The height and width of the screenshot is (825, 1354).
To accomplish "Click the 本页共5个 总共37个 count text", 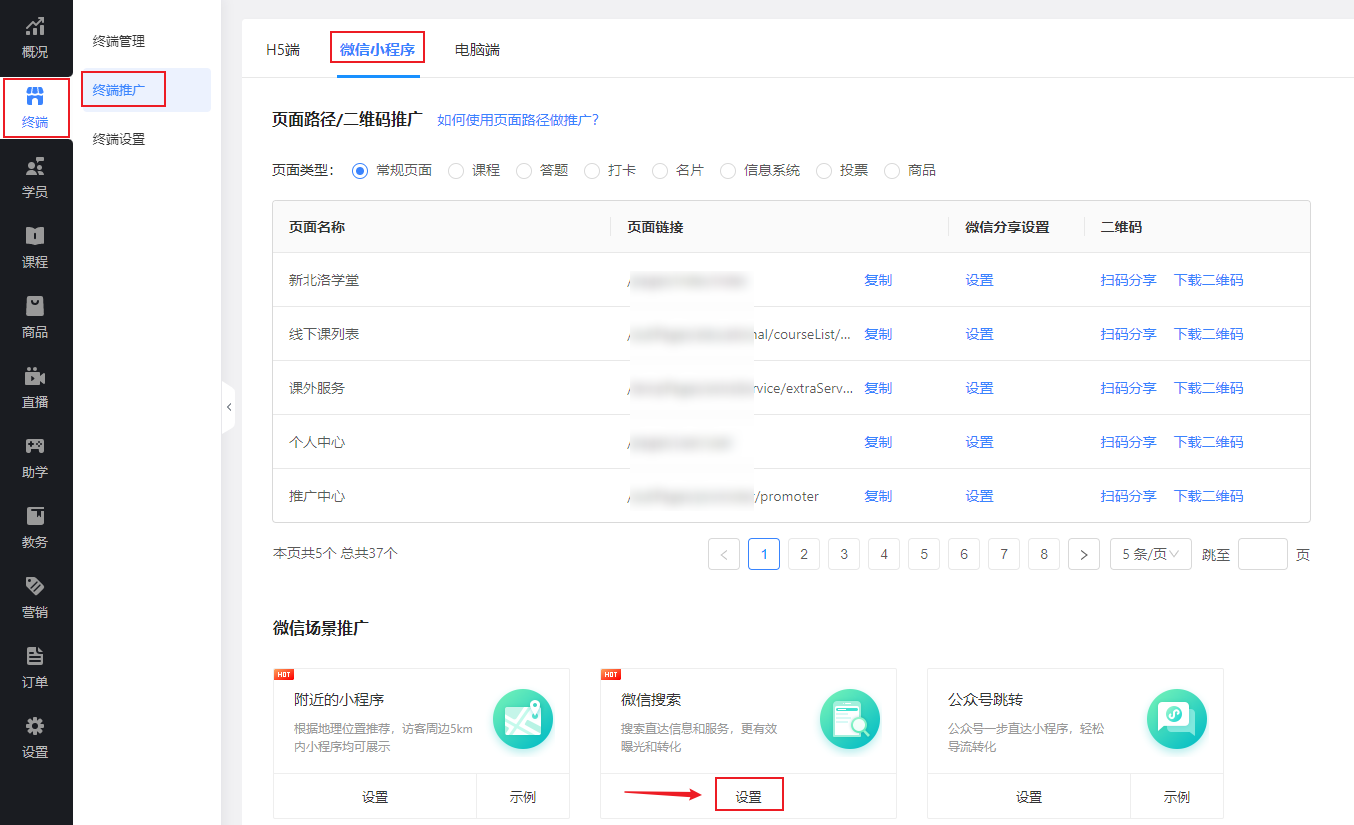I will [x=335, y=553].
